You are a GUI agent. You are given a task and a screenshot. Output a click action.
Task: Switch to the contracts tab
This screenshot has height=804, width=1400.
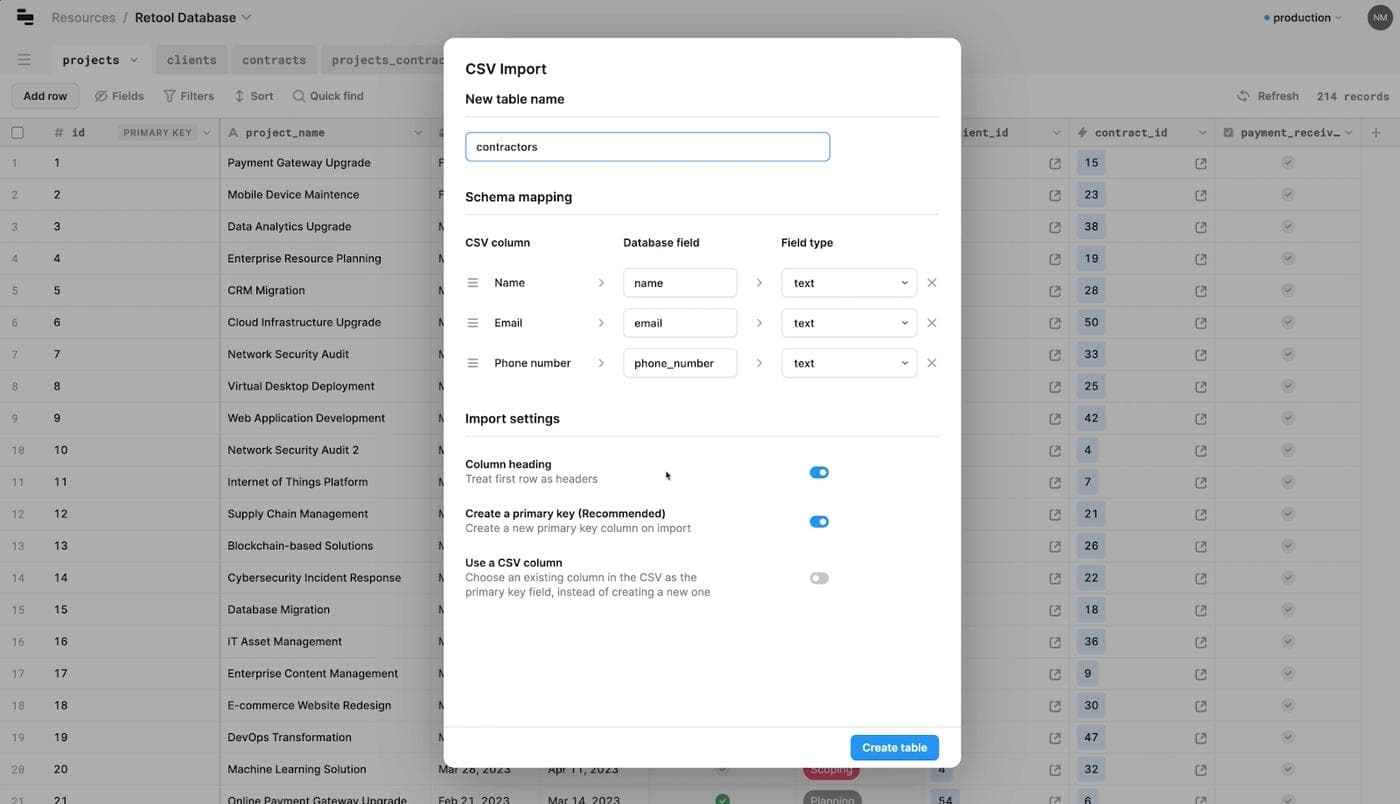point(273,60)
